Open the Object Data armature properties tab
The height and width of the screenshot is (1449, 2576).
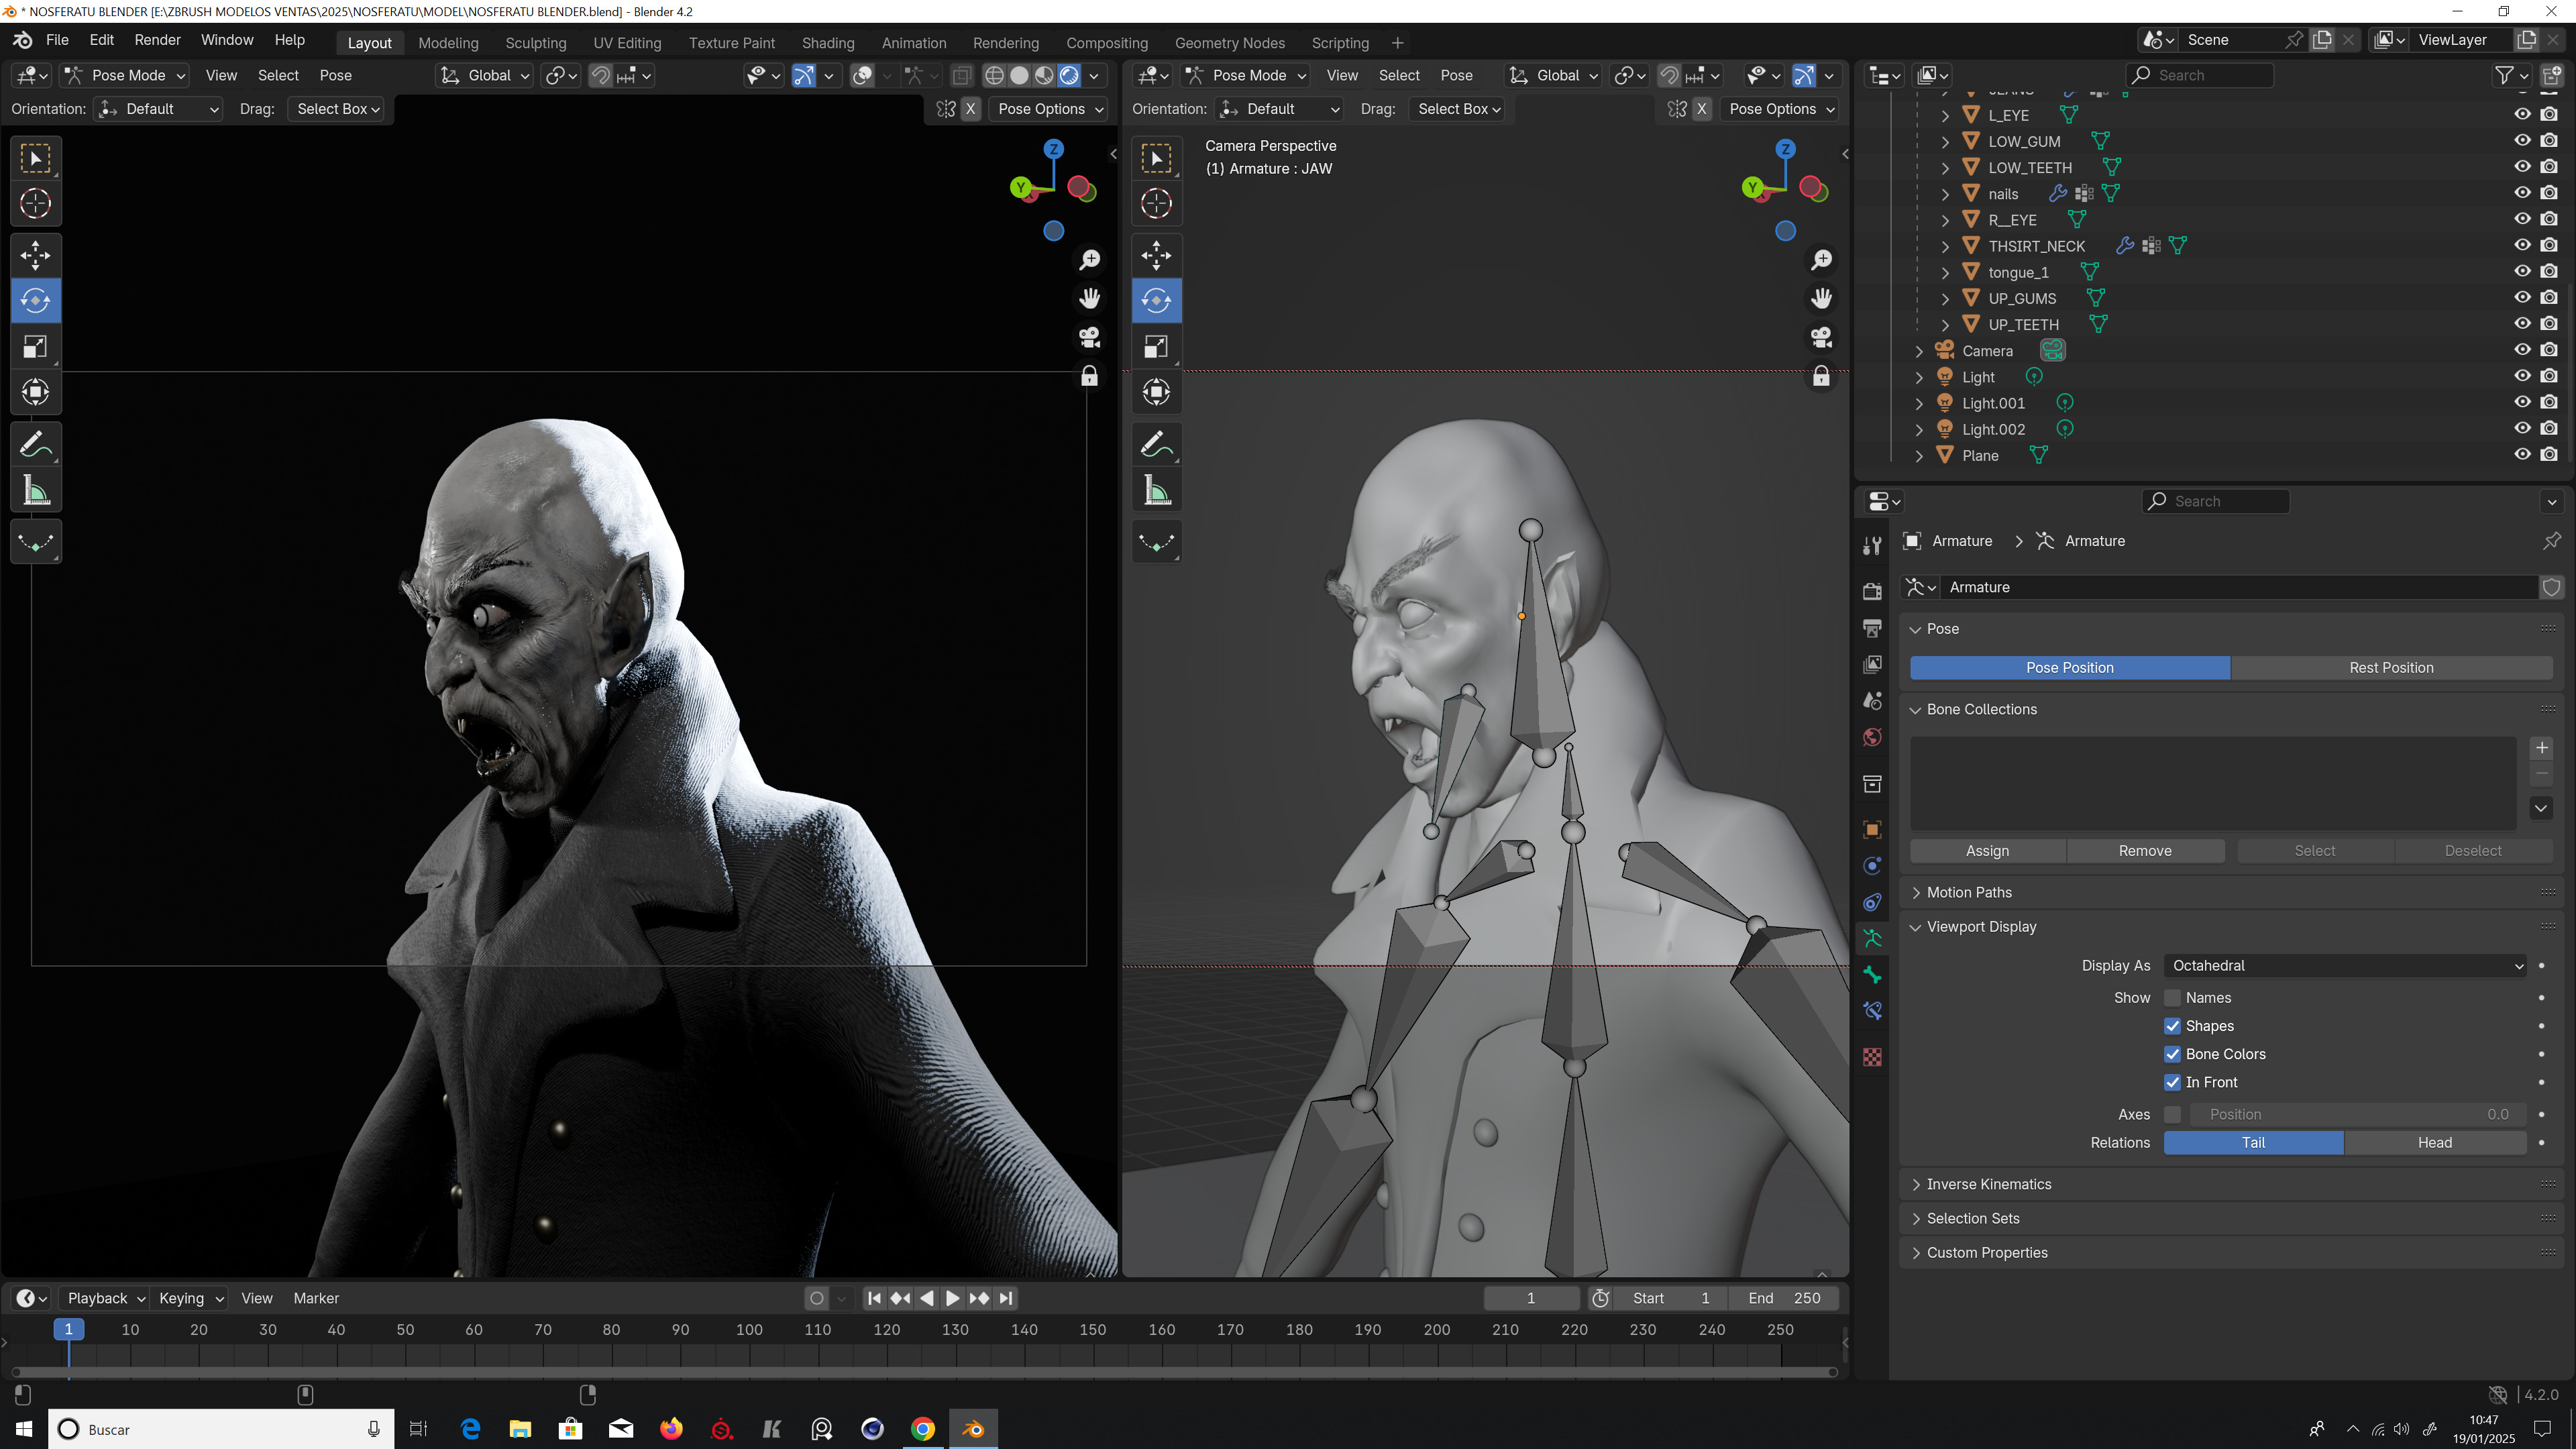(x=1872, y=939)
